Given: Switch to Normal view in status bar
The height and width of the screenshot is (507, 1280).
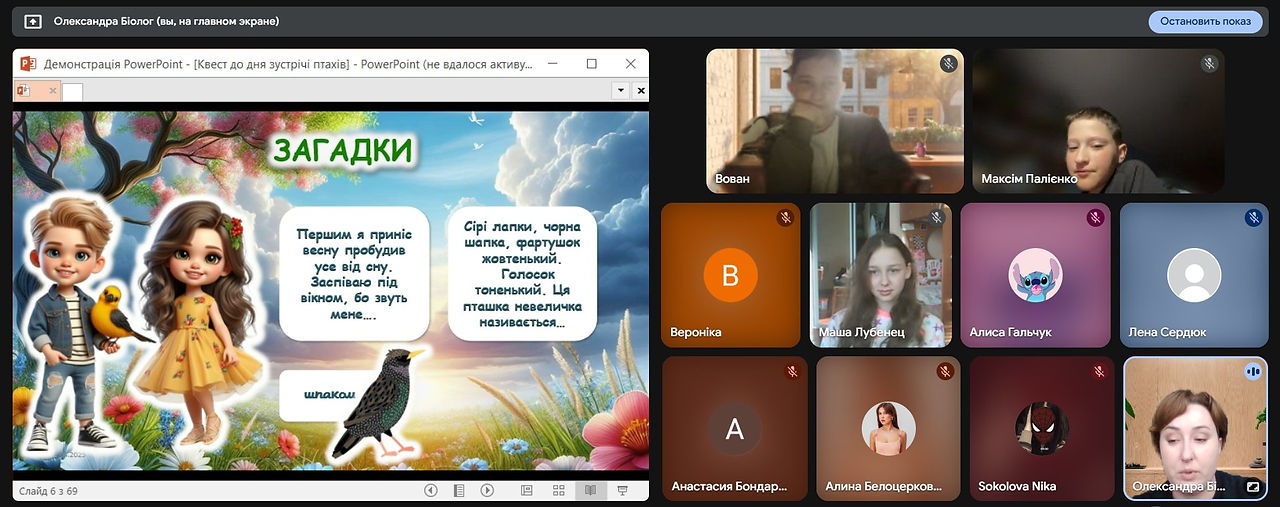Looking at the screenshot, I should [527, 490].
